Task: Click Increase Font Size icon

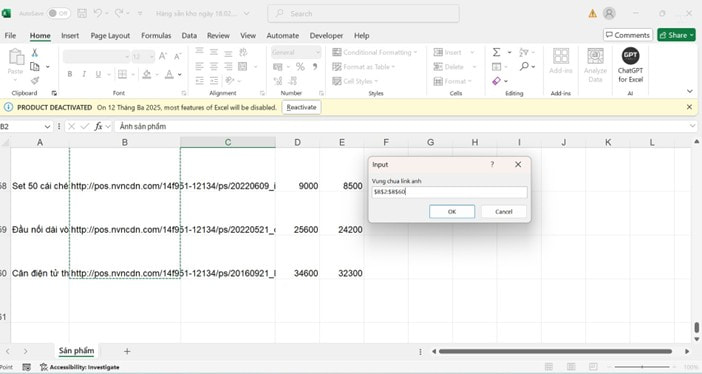Action: [163, 56]
